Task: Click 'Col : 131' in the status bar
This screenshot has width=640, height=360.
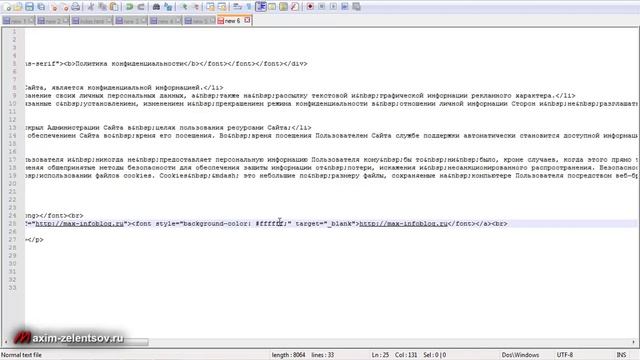Action: point(406,355)
